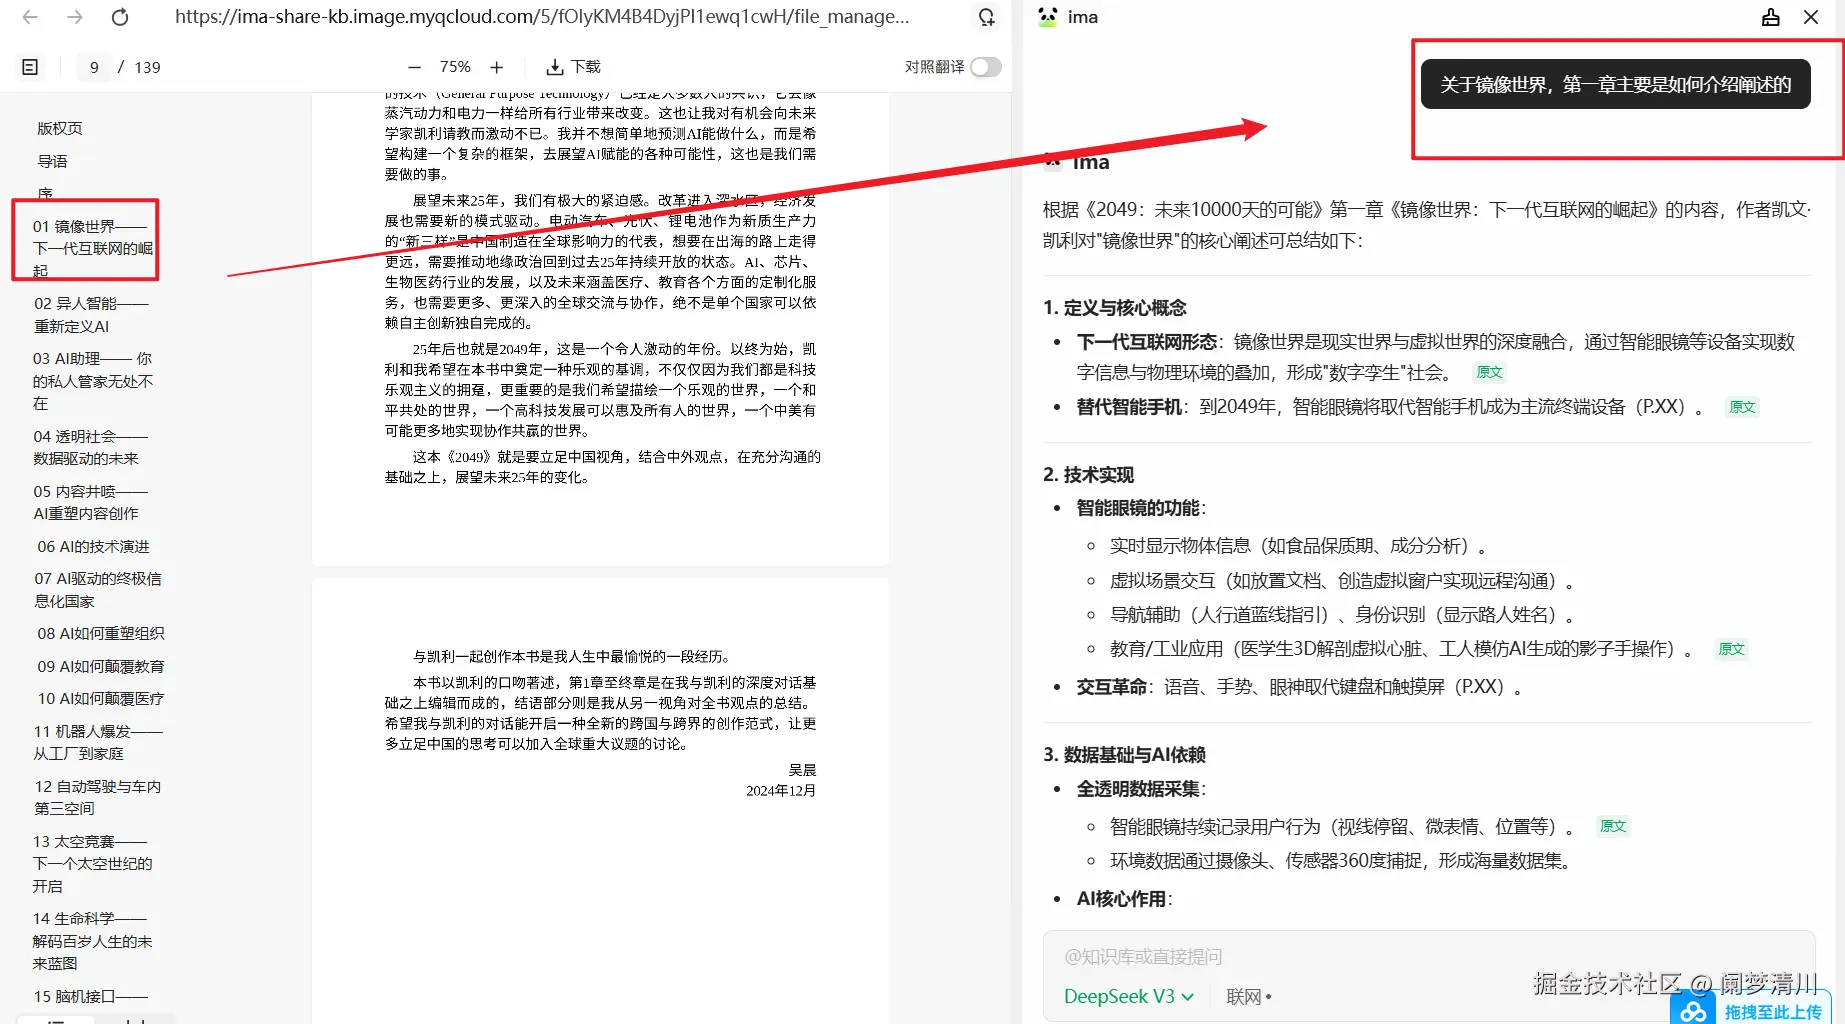Screen dimensions: 1845x1024
Task: Open 版权页 in the contents list
Action: pos(60,129)
